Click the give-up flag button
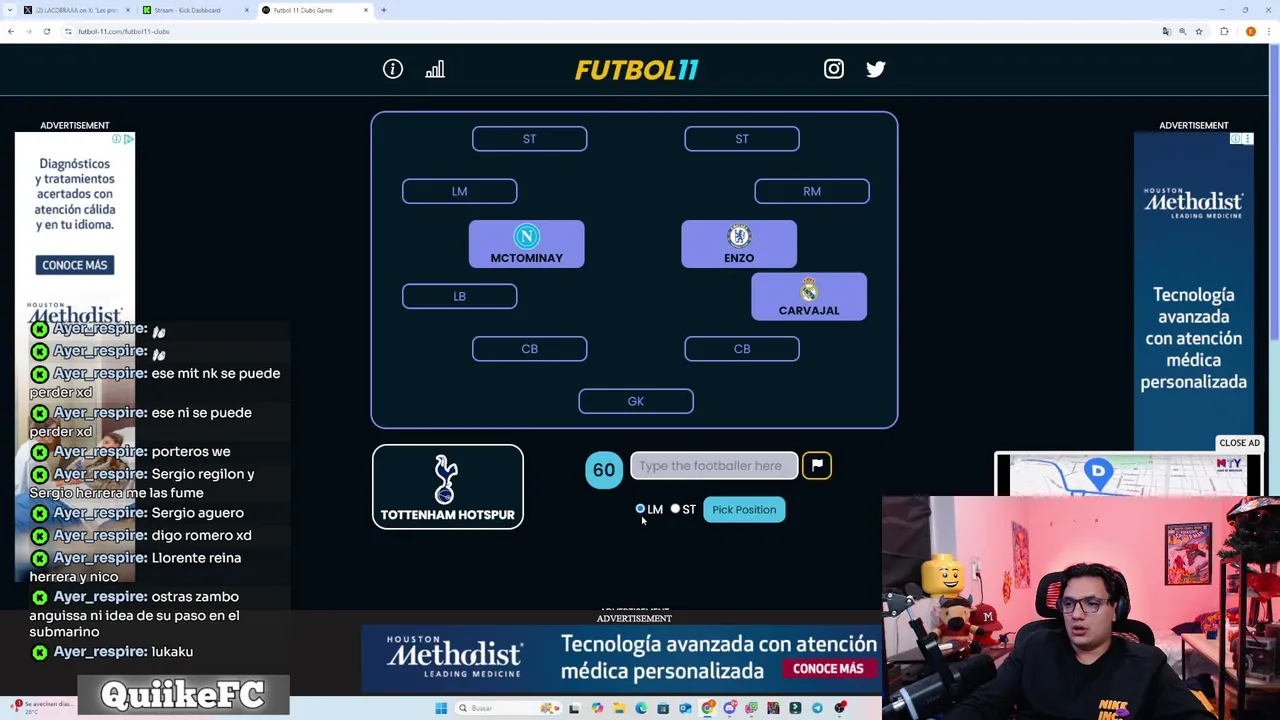The image size is (1280, 720). pos(817,465)
